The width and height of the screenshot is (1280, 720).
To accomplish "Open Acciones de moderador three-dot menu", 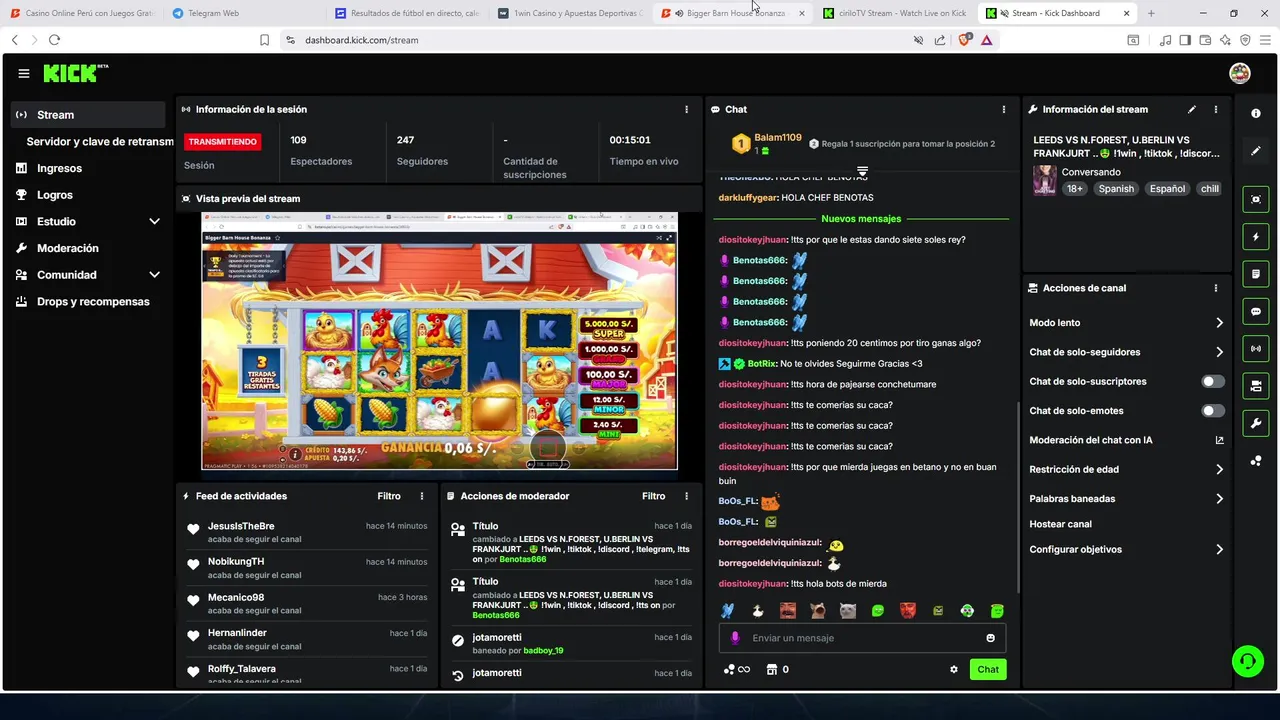I will [686, 496].
